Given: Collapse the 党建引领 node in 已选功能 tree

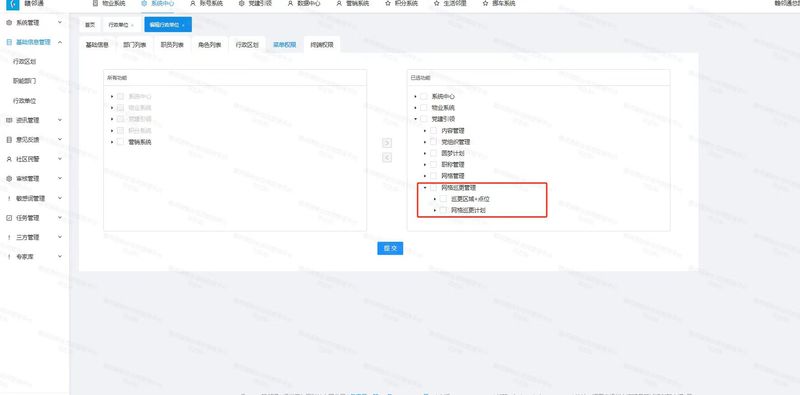Looking at the screenshot, I should point(415,119).
